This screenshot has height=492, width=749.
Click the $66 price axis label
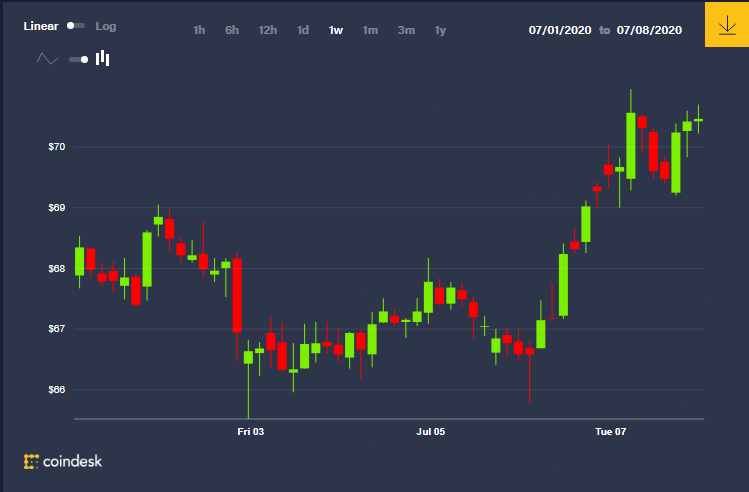coord(57,389)
